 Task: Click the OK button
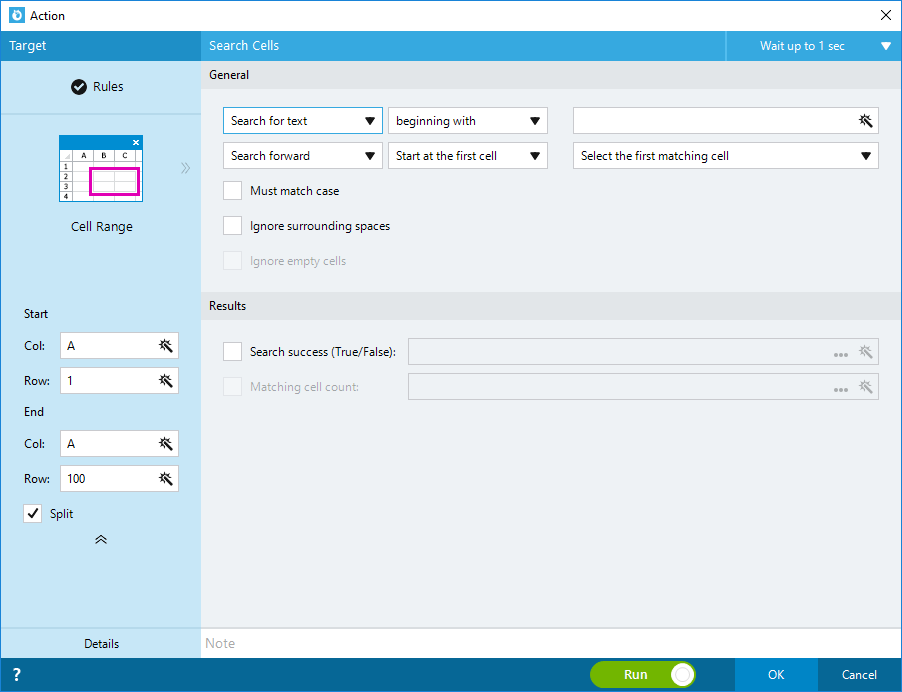(x=776, y=675)
